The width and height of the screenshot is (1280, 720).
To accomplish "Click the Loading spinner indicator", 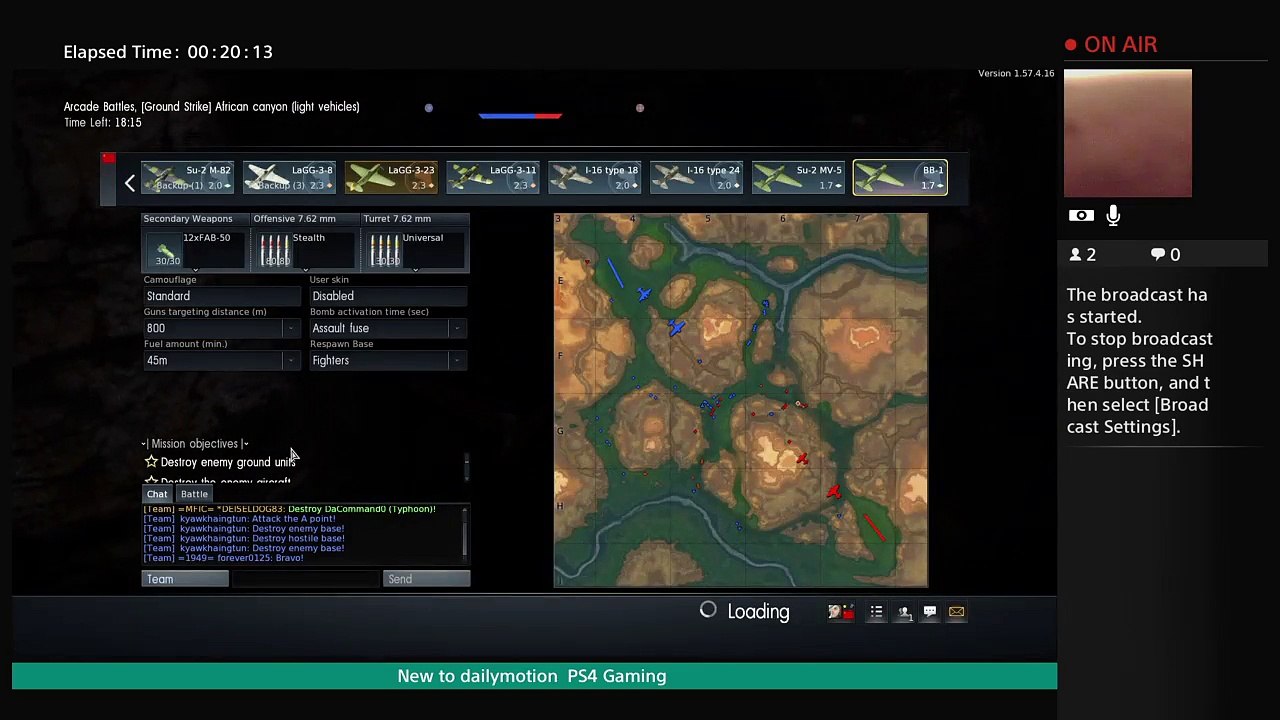I will (x=708, y=610).
